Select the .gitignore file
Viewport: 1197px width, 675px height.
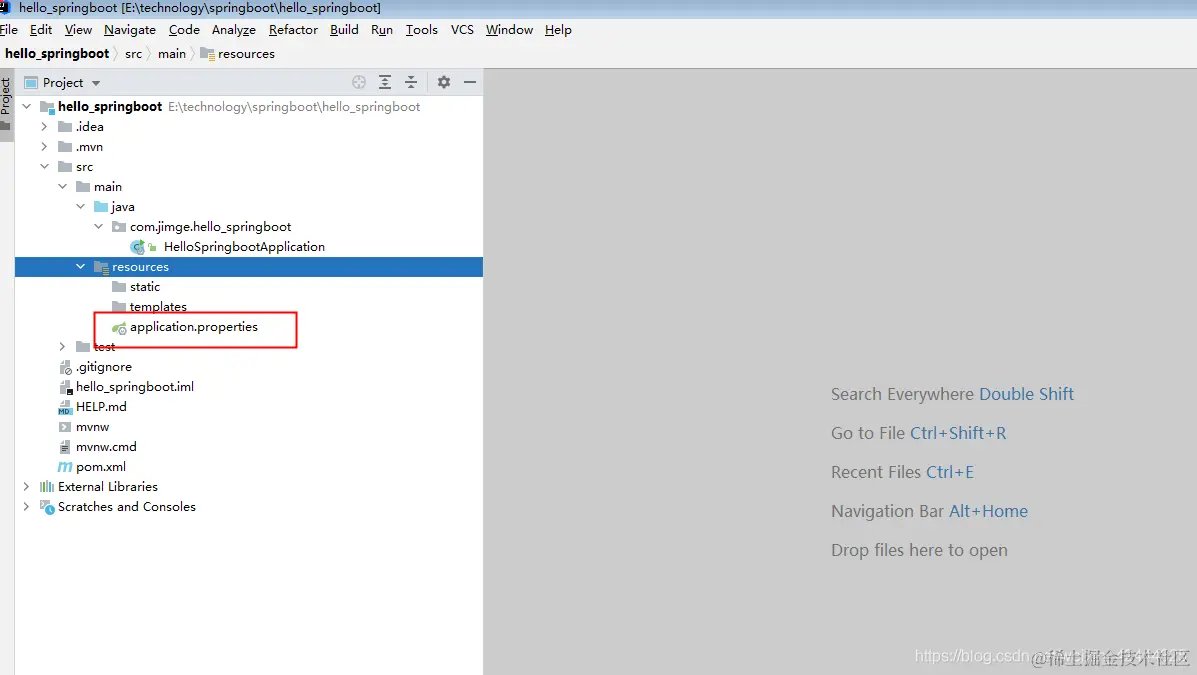(104, 367)
